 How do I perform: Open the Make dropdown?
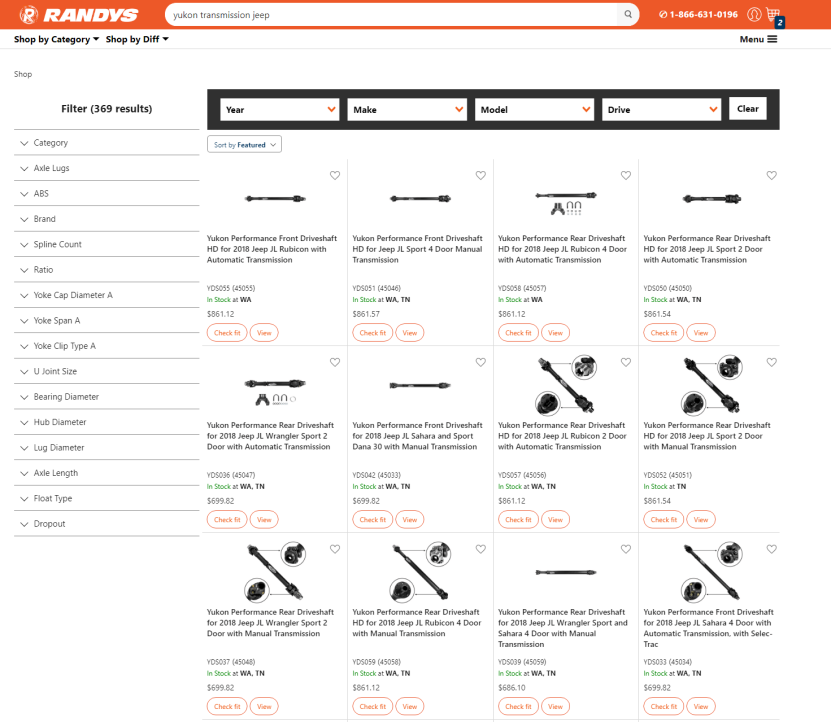click(407, 109)
